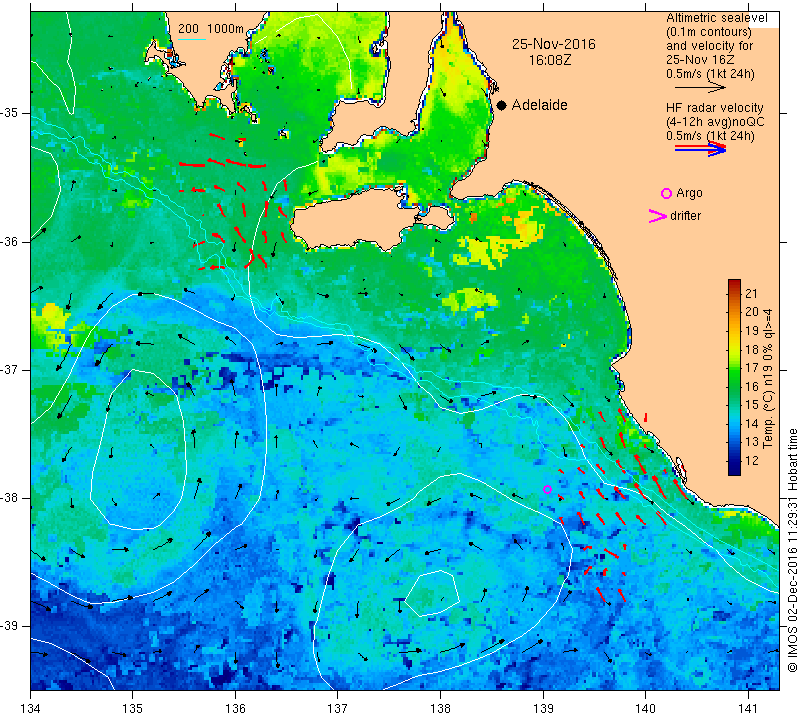Click the 135 longitude axis label

pyautogui.click(x=133, y=709)
